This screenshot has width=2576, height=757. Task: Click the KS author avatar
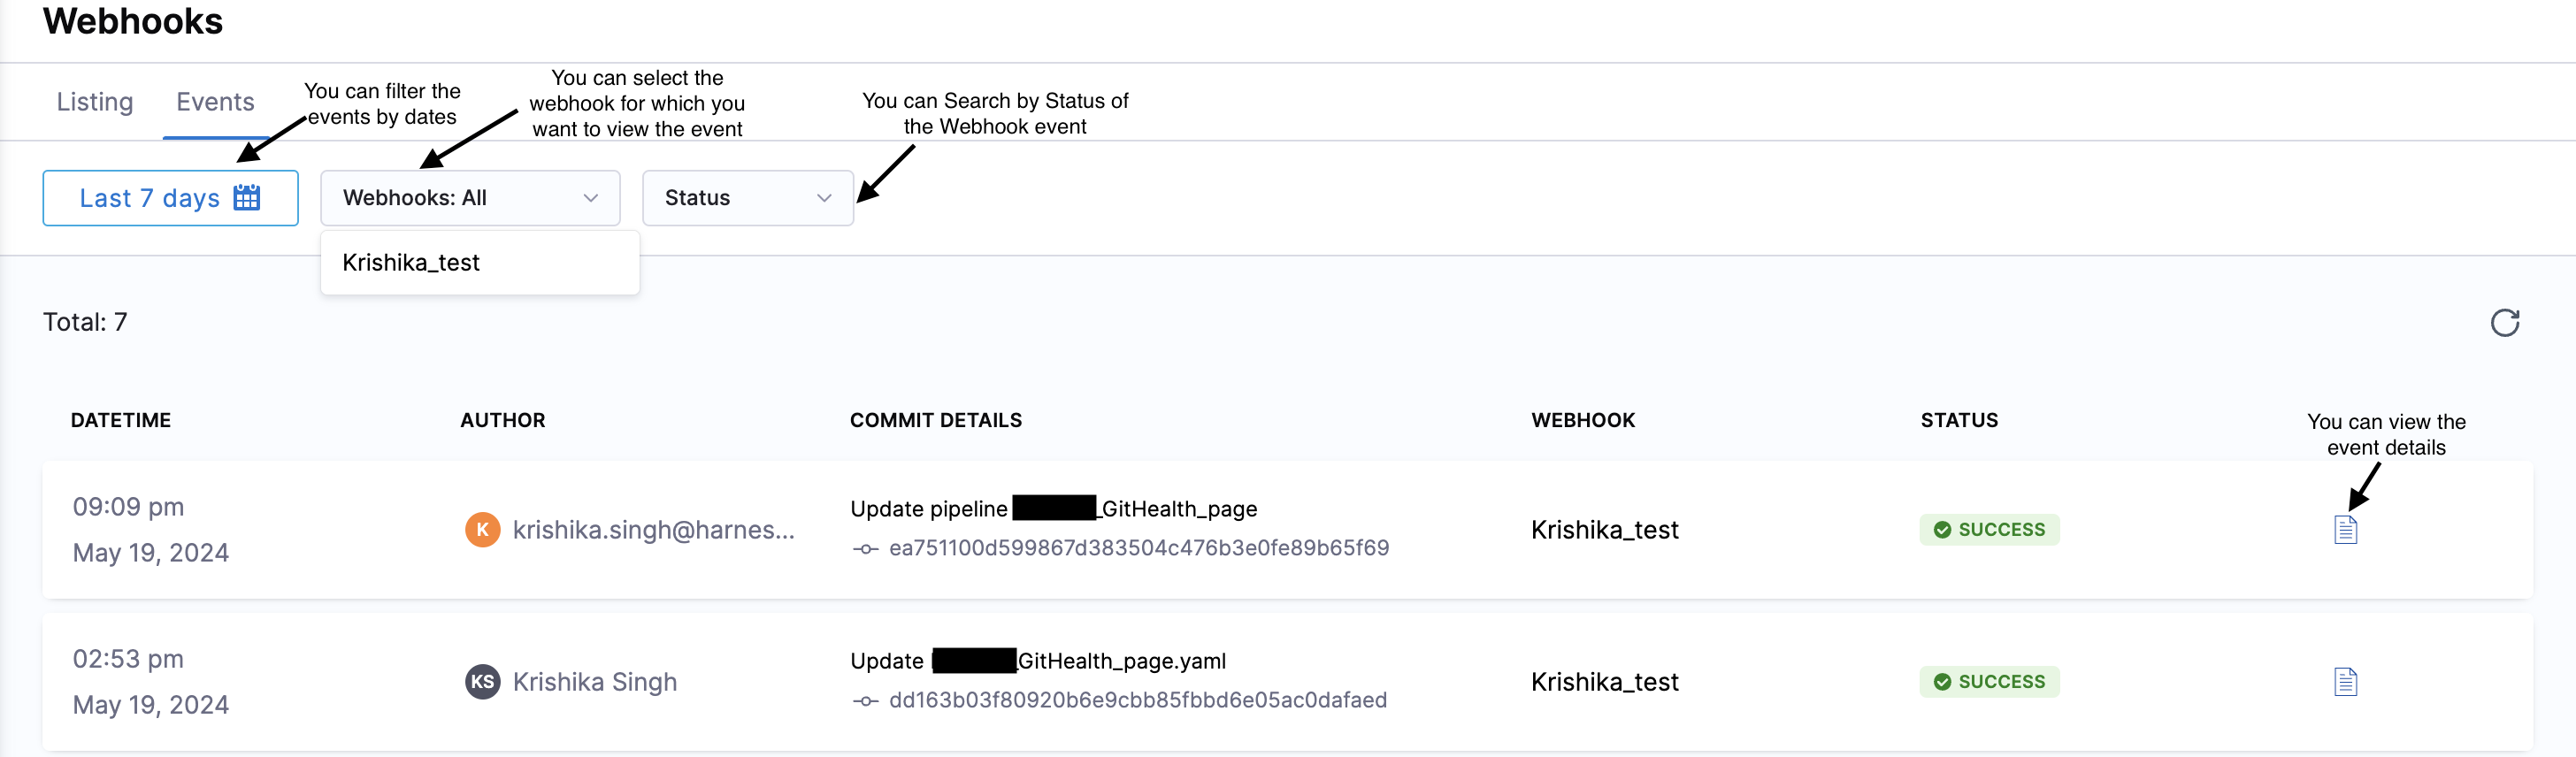[x=482, y=682]
